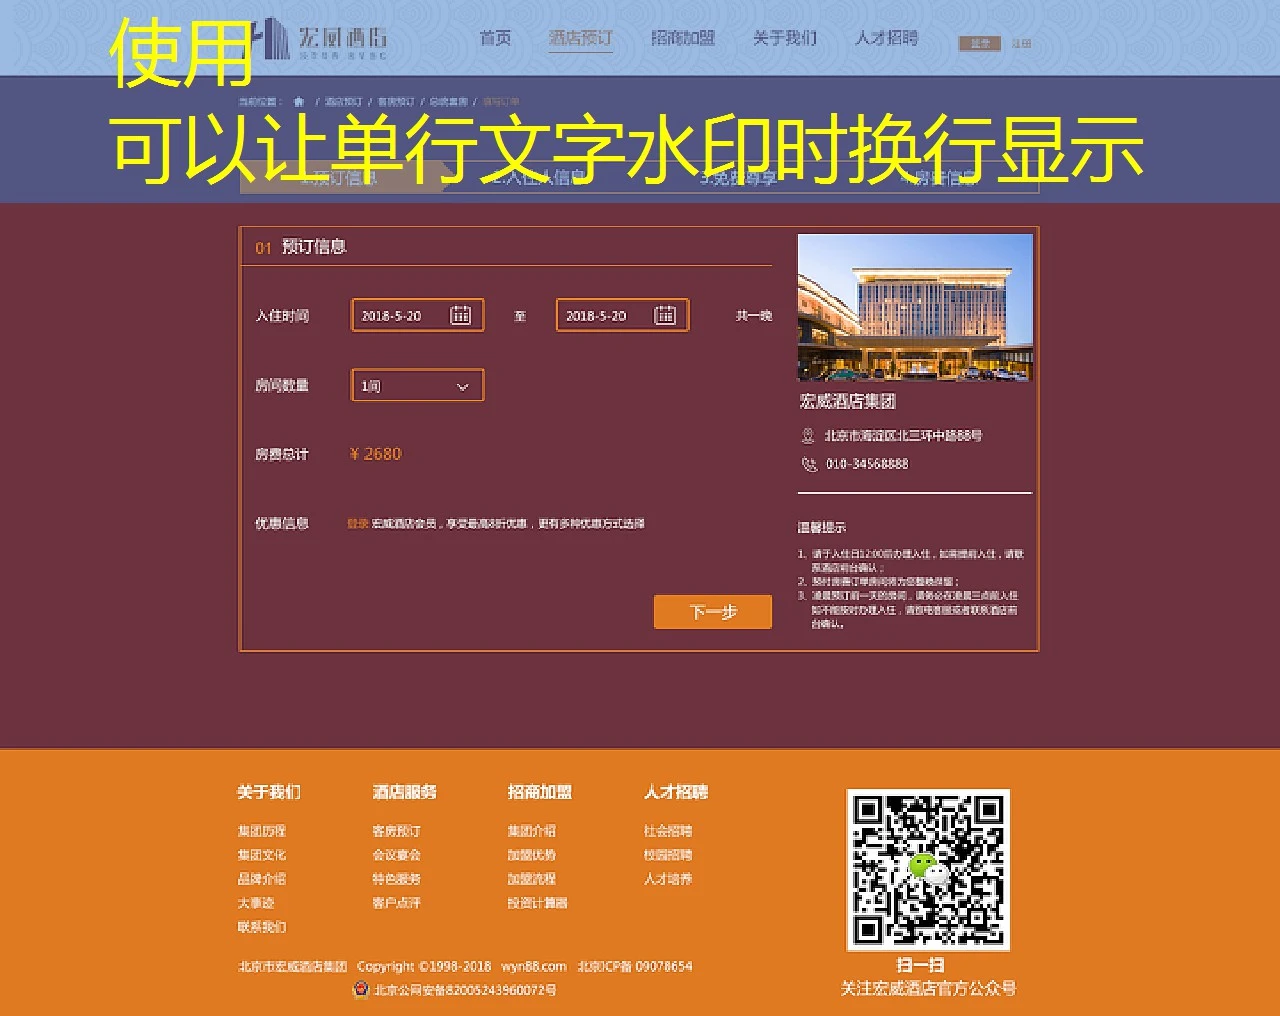Open the 招商加盟 menu in the top bar
1280x1016 pixels.
(684, 38)
